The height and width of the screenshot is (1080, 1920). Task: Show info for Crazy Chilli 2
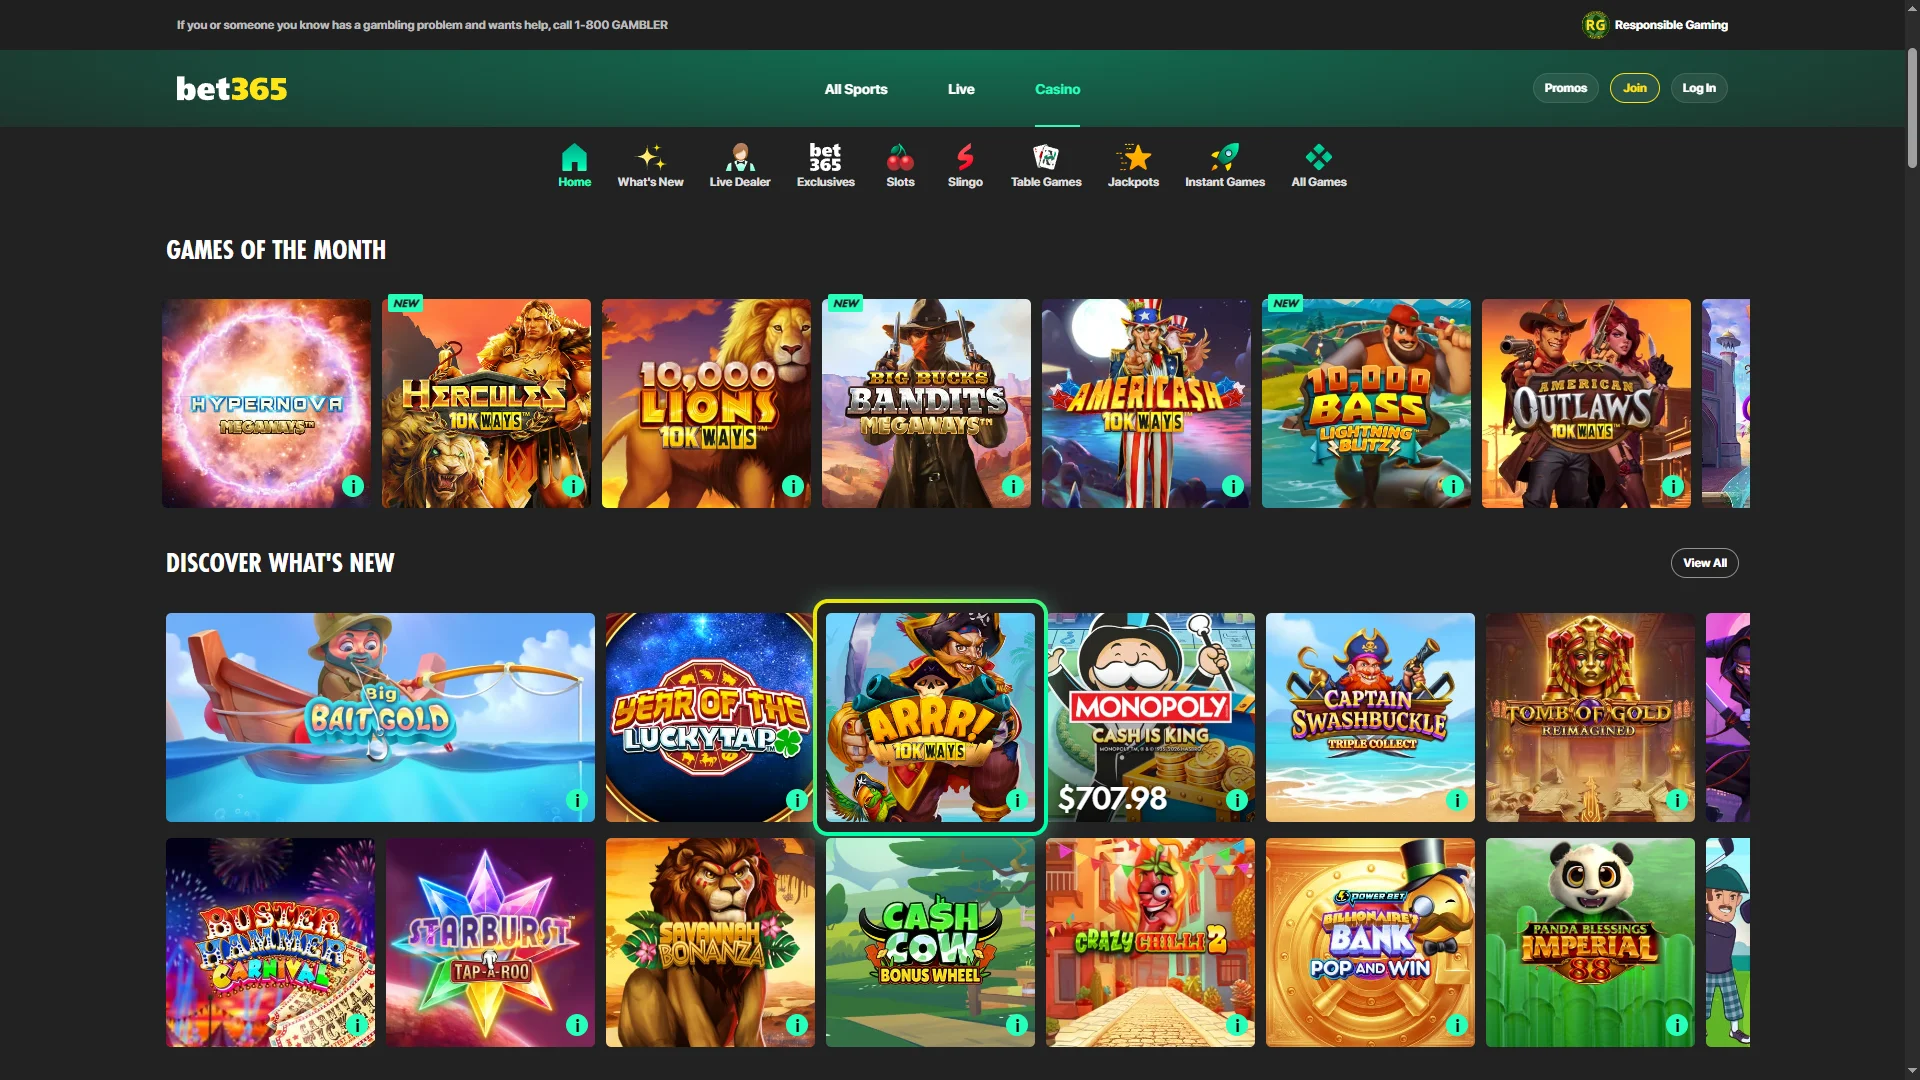tap(1237, 1025)
